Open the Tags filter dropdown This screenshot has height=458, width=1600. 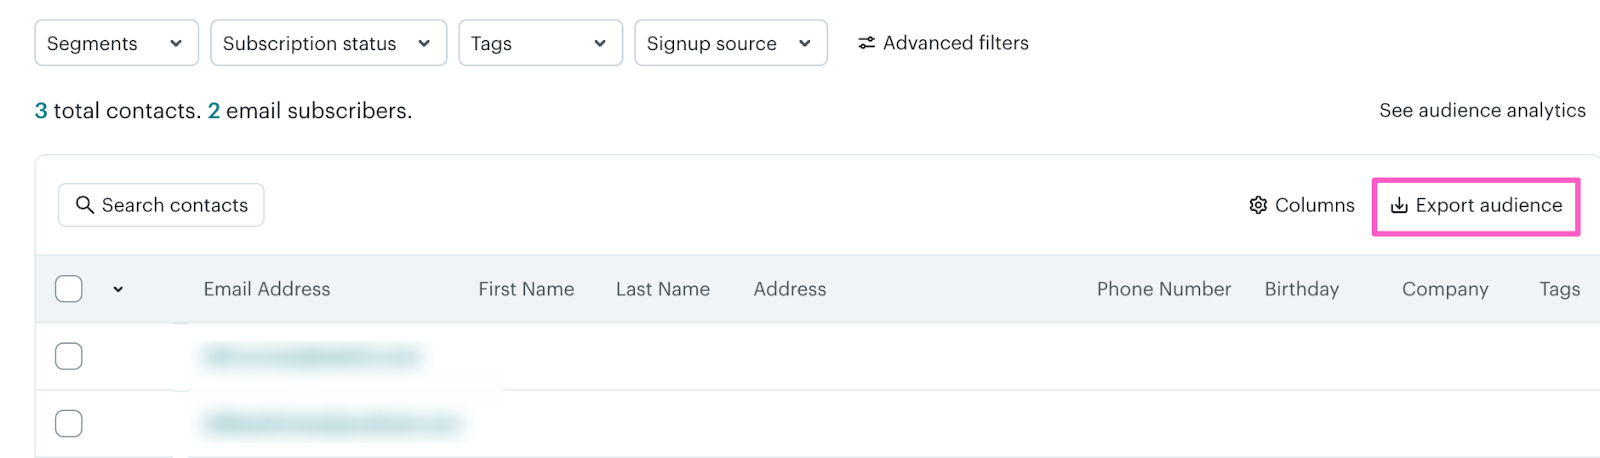click(x=540, y=43)
